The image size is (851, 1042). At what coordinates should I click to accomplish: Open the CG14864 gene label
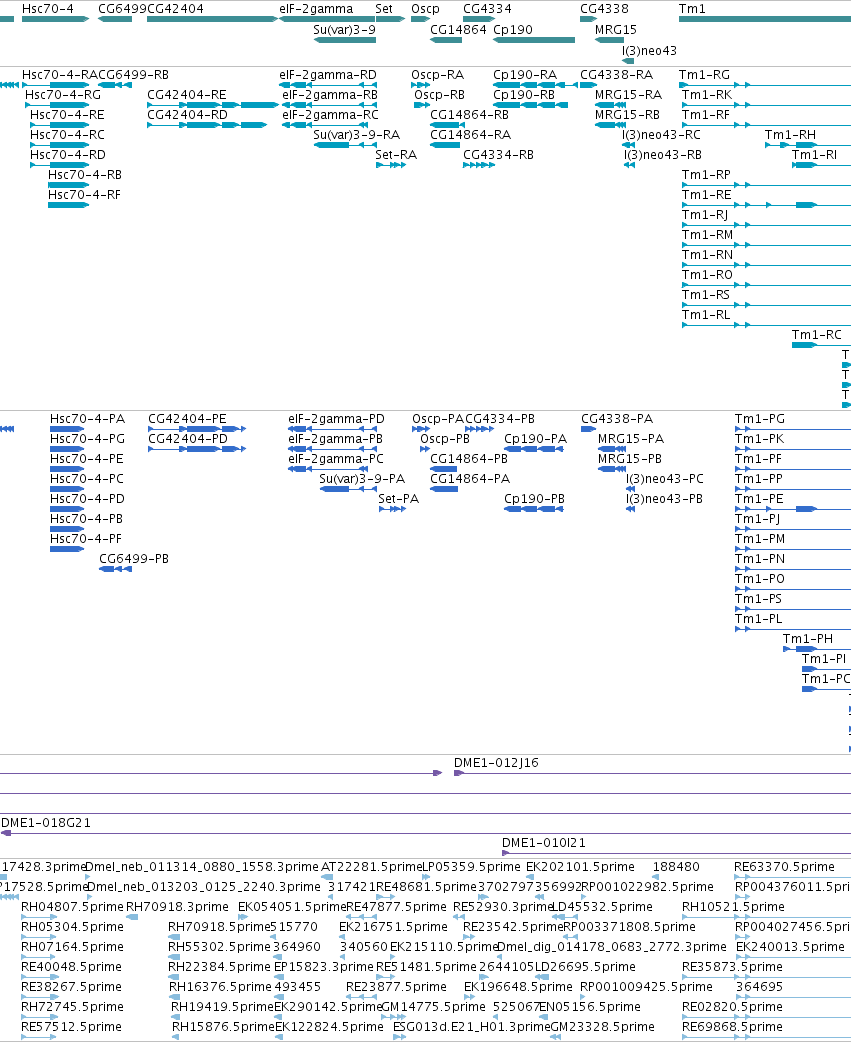pyautogui.click(x=458, y=30)
